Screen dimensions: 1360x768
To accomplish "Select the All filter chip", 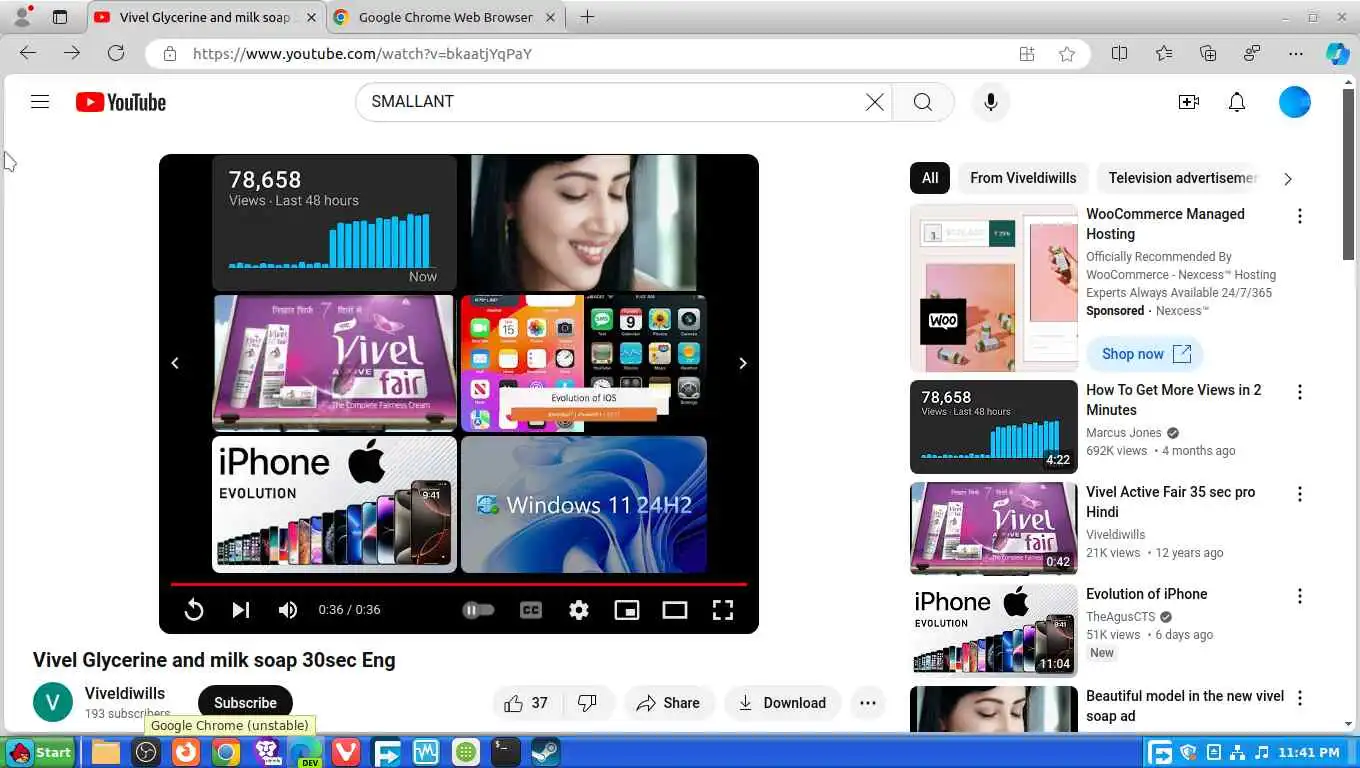I will [930, 178].
